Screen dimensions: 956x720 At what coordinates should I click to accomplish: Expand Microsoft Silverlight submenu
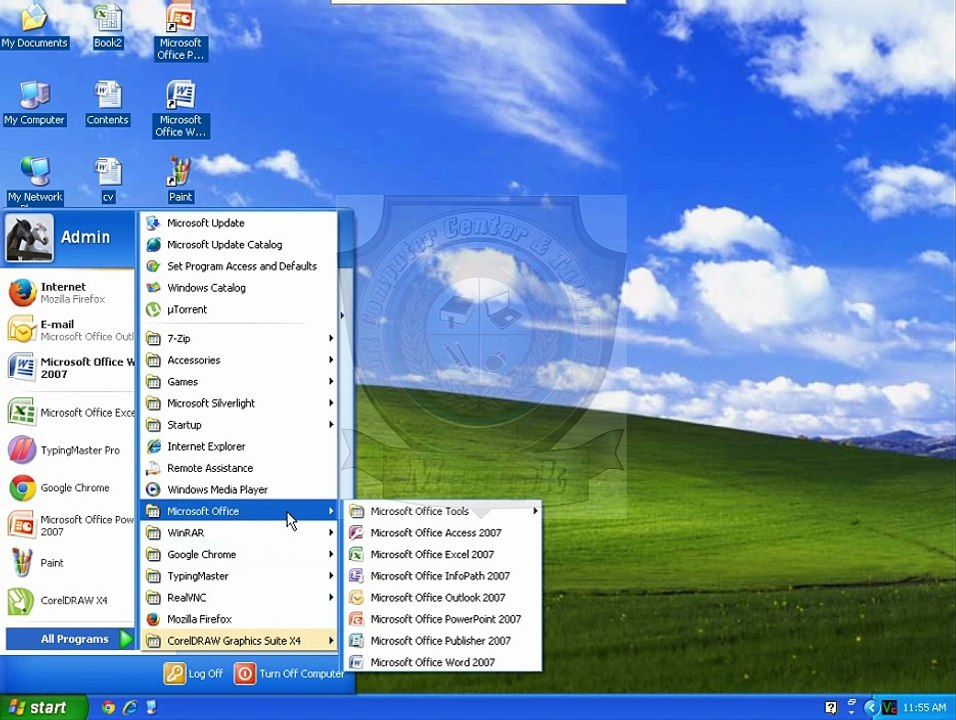coord(239,403)
